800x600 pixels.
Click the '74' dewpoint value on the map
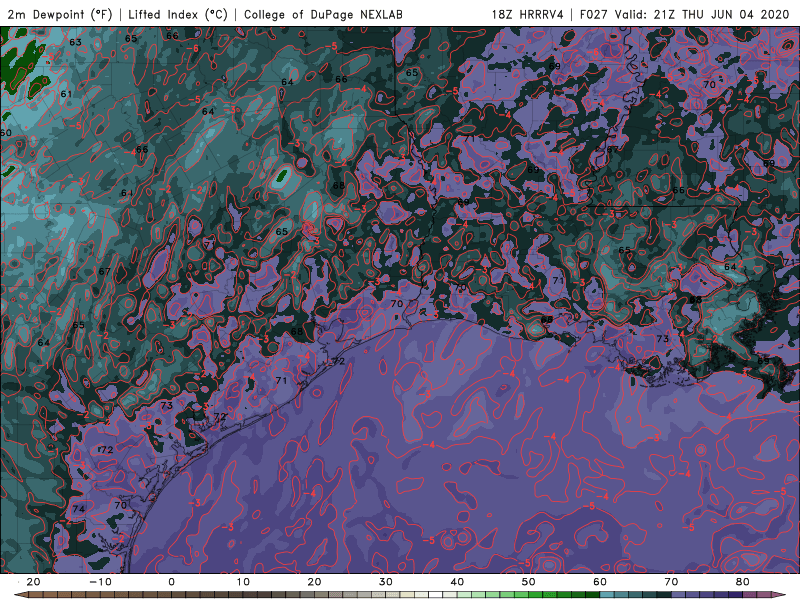click(78, 509)
